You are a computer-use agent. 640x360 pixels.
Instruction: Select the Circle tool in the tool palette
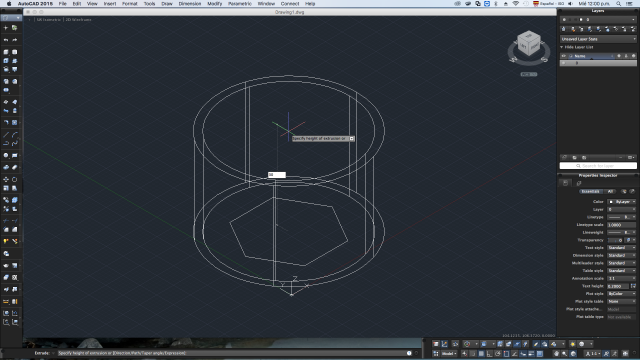[x=6, y=155]
